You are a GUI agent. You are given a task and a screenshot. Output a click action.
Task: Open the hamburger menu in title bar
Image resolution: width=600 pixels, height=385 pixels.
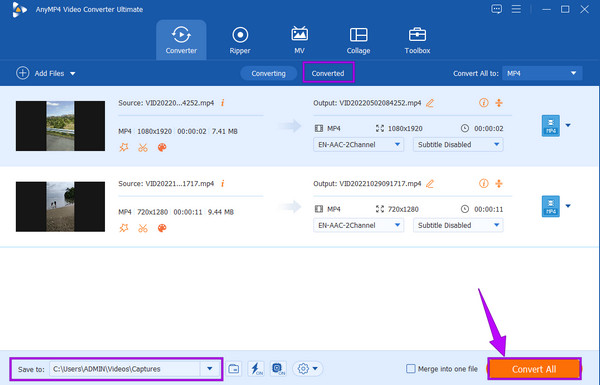point(516,9)
